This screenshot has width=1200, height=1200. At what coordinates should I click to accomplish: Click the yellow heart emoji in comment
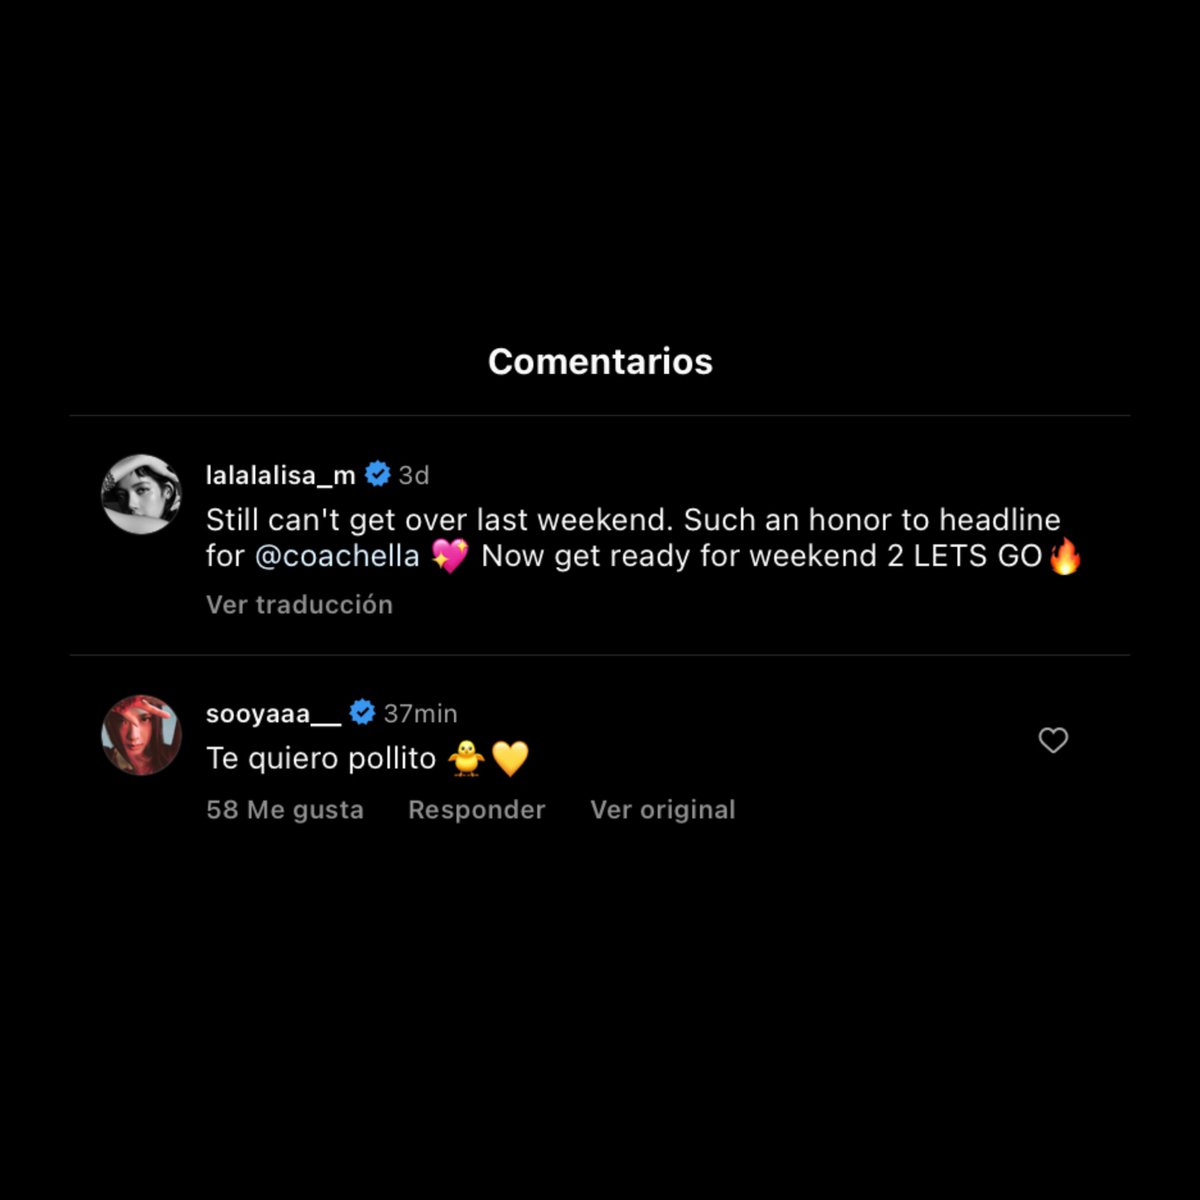tap(510, 759)
